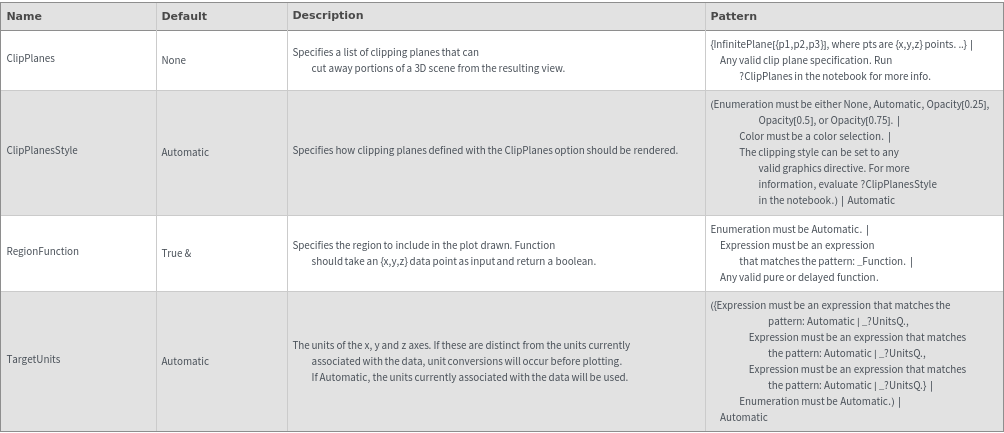The image size is (1004, 433).
Task: Click the ClipPlanesStyle rendering description text
Action: tap(485, 151)
